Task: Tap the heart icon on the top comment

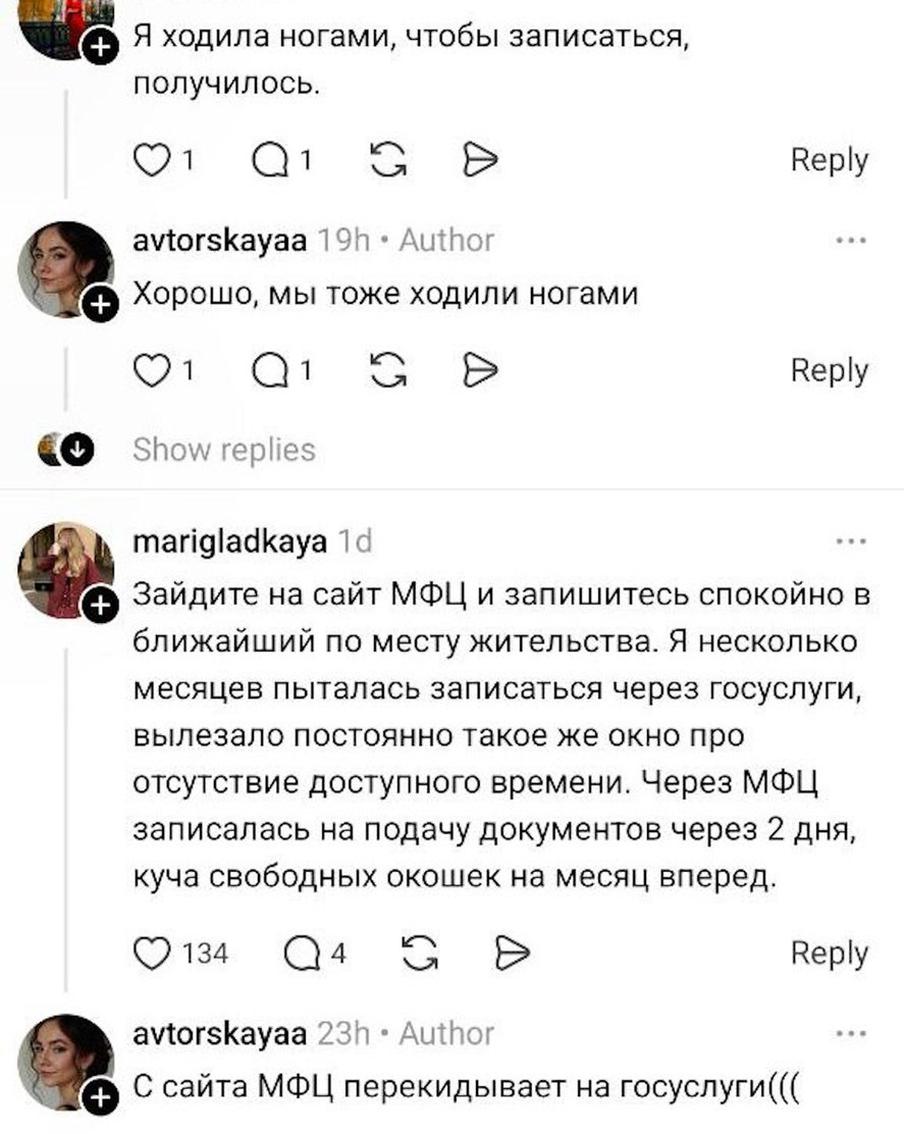Action: coord(153,159)
